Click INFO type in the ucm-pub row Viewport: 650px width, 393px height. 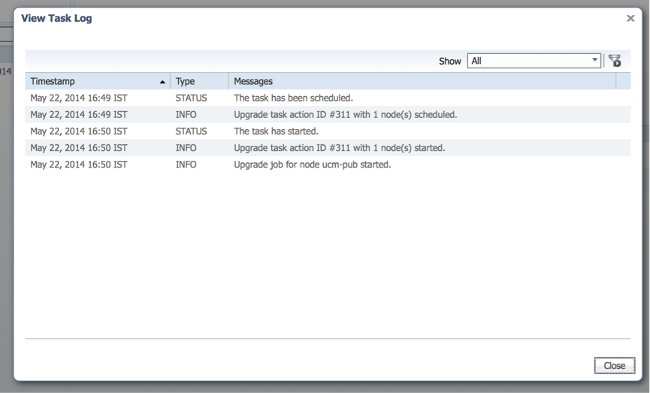pyautogui.click(x=186, y=165)
